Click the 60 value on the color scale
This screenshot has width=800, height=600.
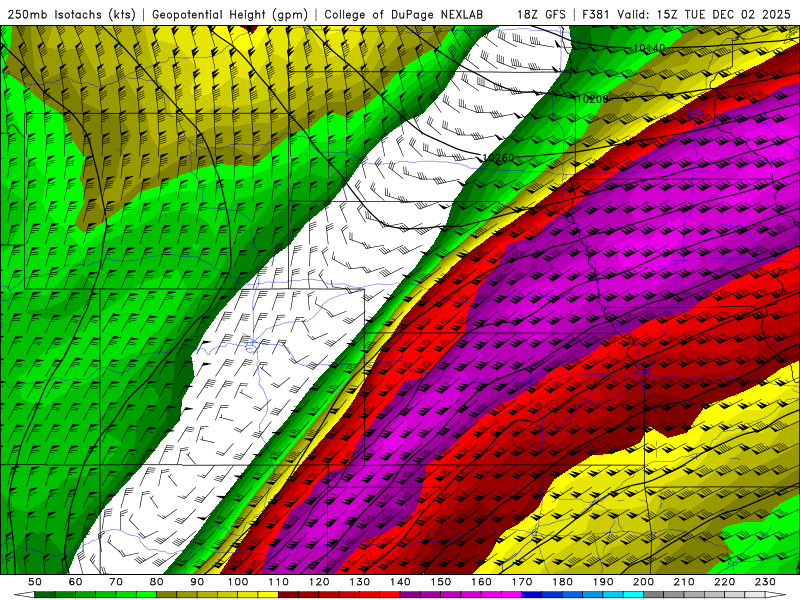(76, 582)
